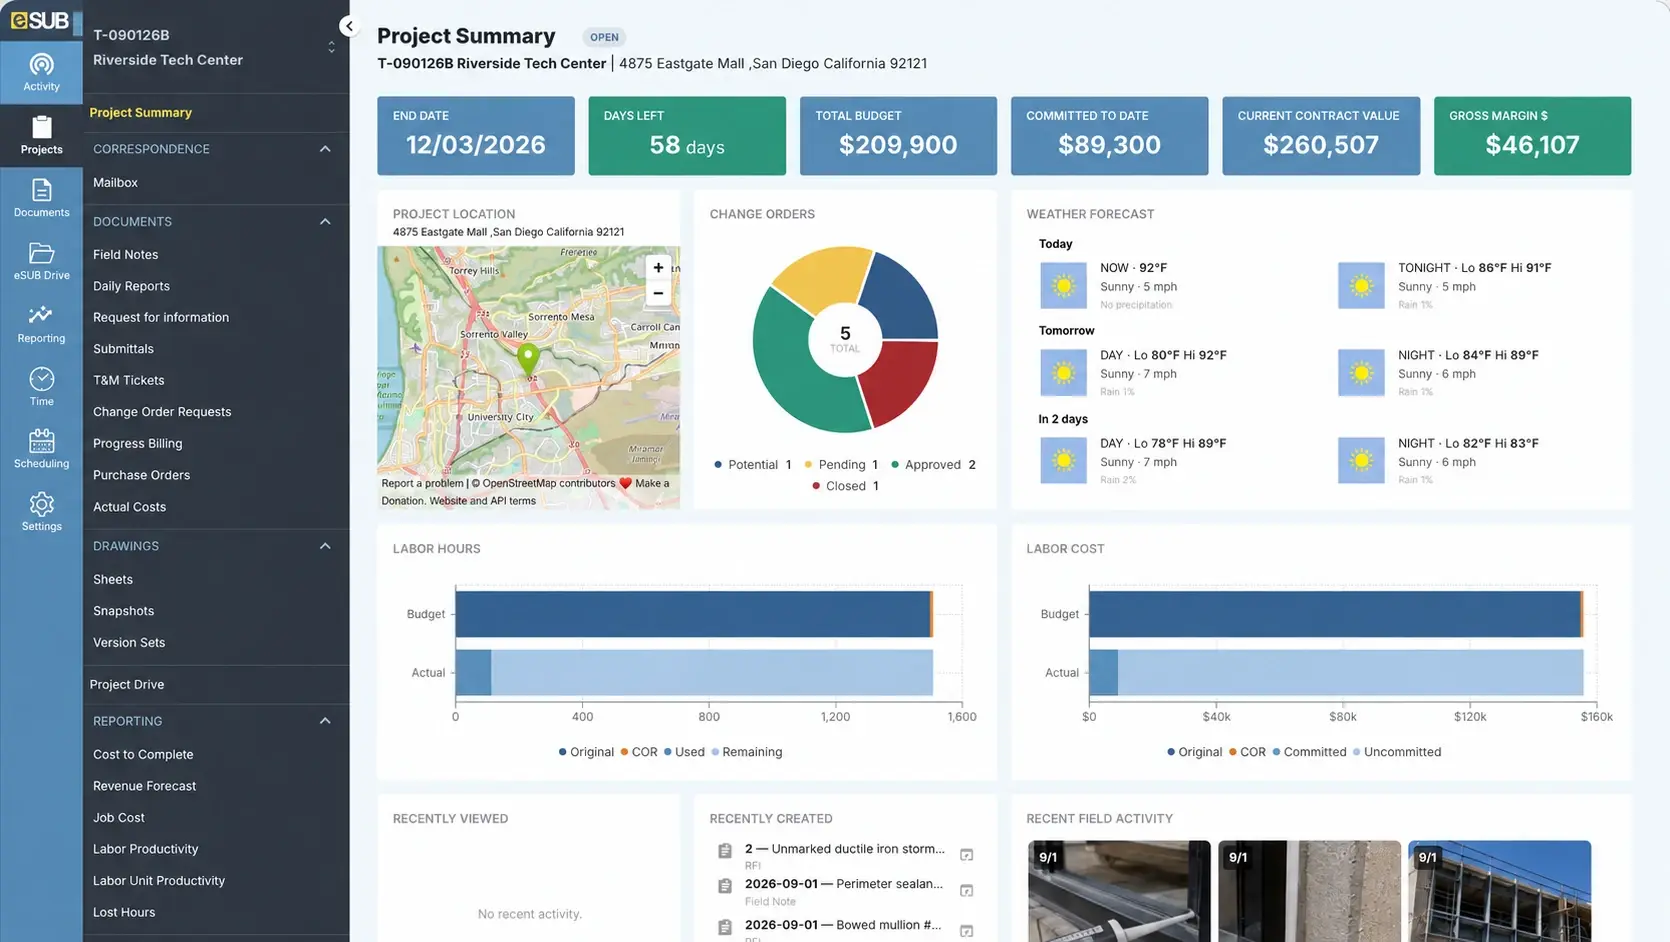1670x942 pixels.
Task: Select Project Summary in the sidebar
Action: coord(141,113)
